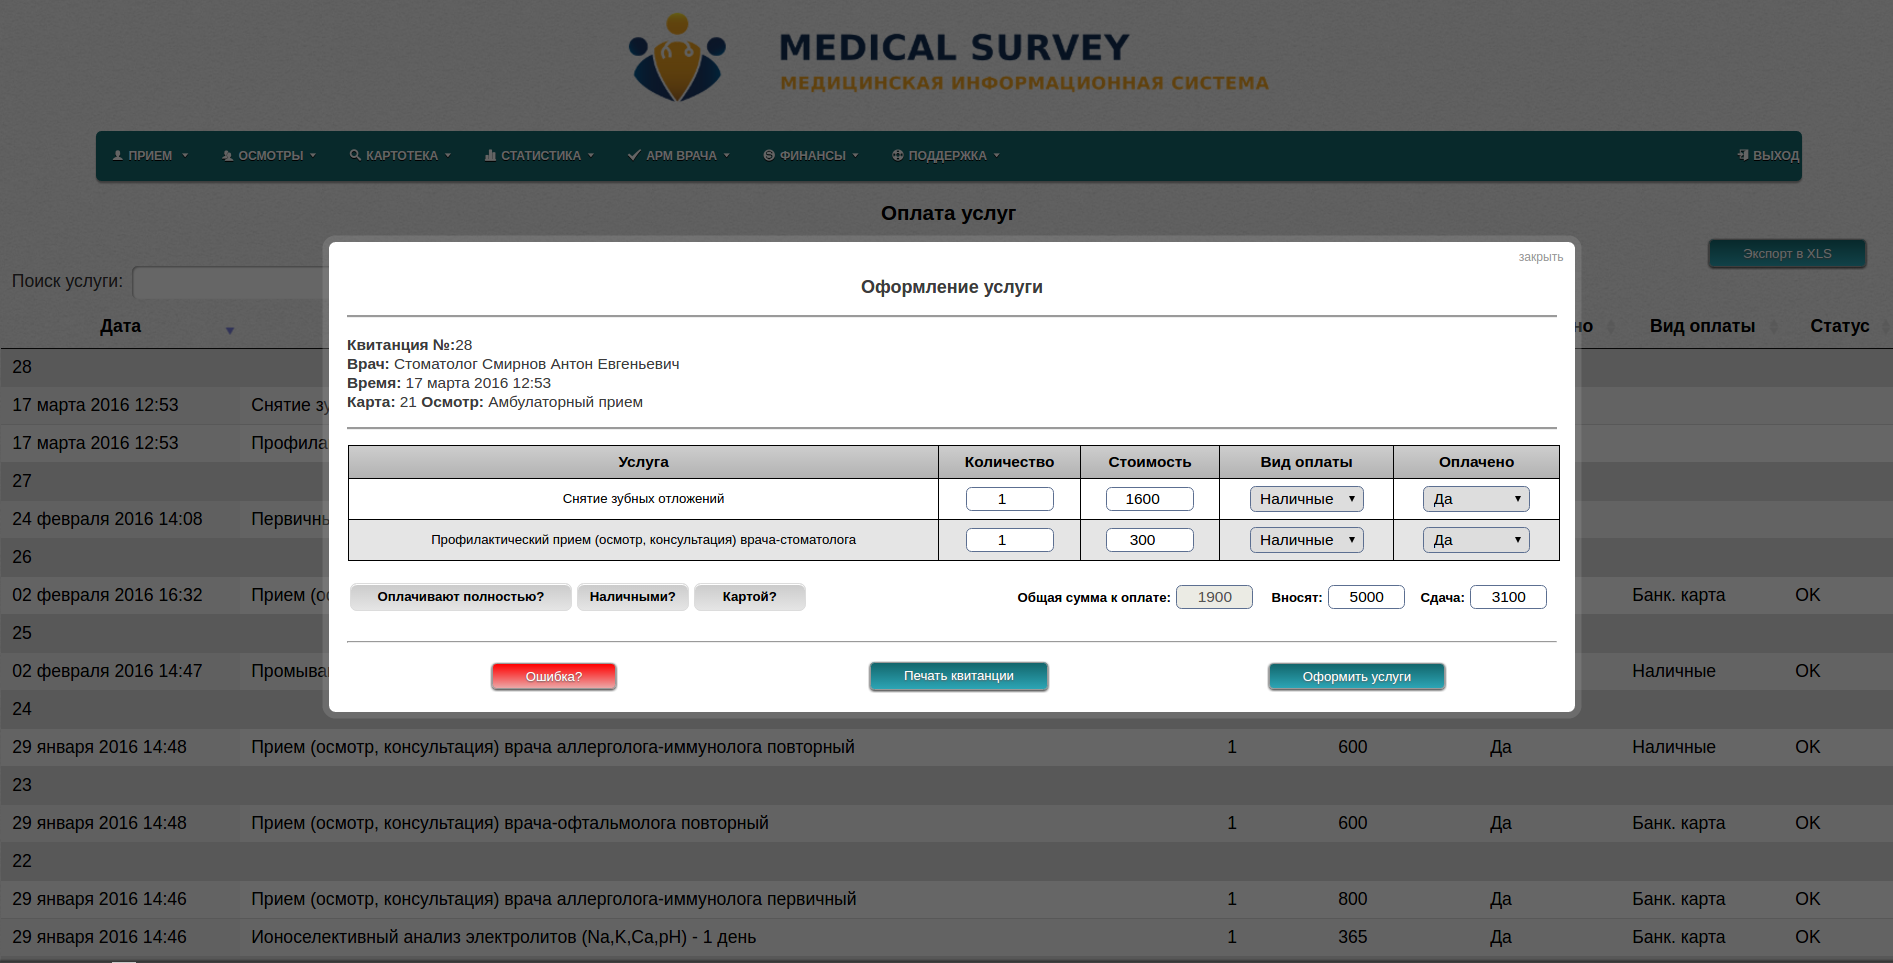Open the ОСМОТРЫ menu
The width and height of the screenshot is (1893, 963).
[x=269, y=156]
